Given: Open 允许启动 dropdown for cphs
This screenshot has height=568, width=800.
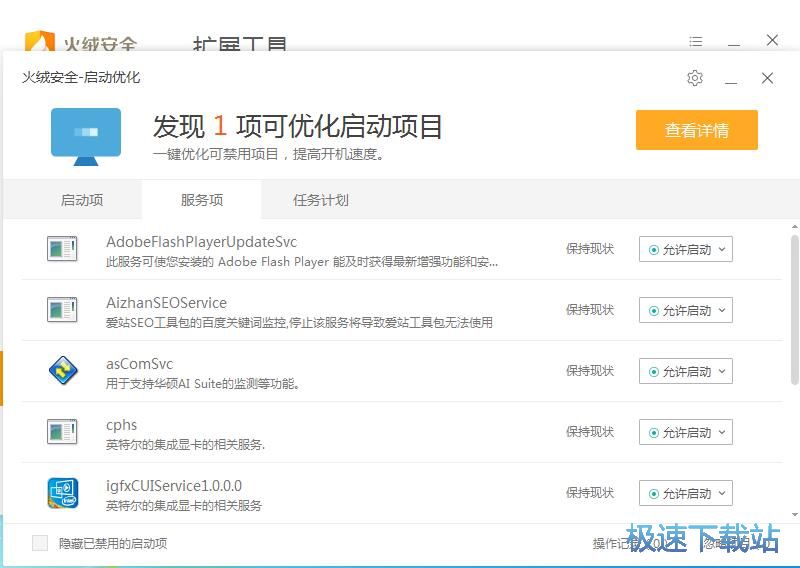Looking at the screenshot, I should (x=686, y=432).
